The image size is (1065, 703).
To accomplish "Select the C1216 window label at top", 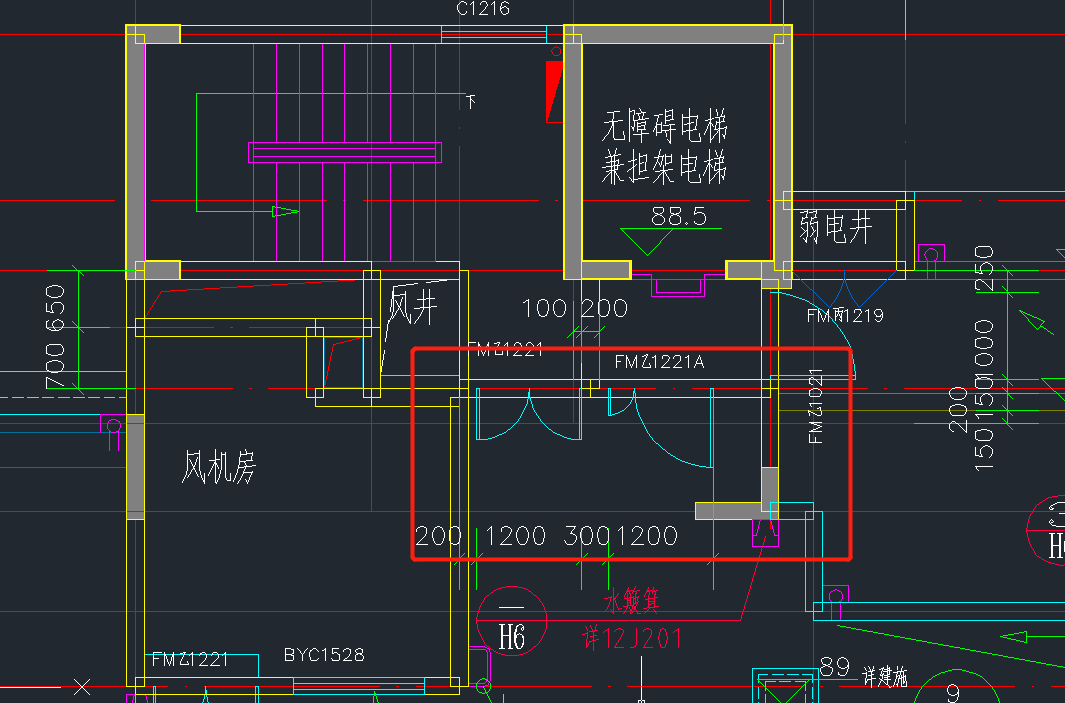I will [483, 8].
